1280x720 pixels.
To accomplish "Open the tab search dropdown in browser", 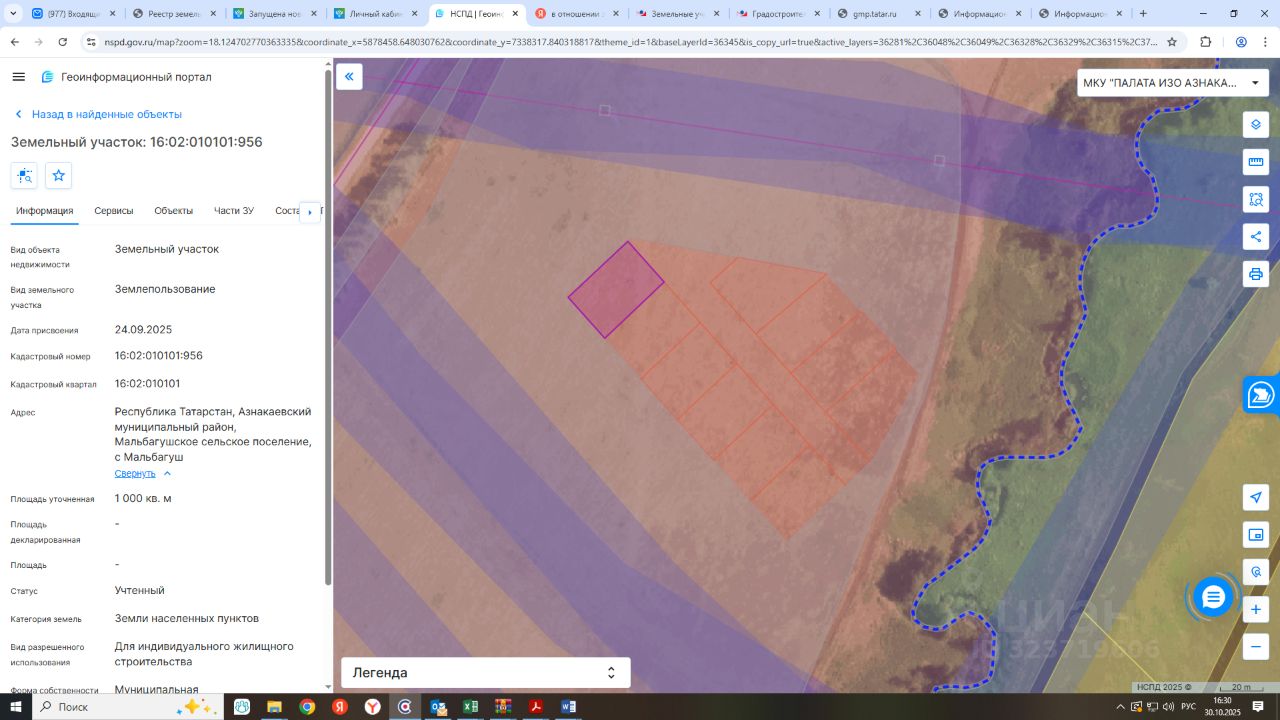I will click(x=13, y=14).
